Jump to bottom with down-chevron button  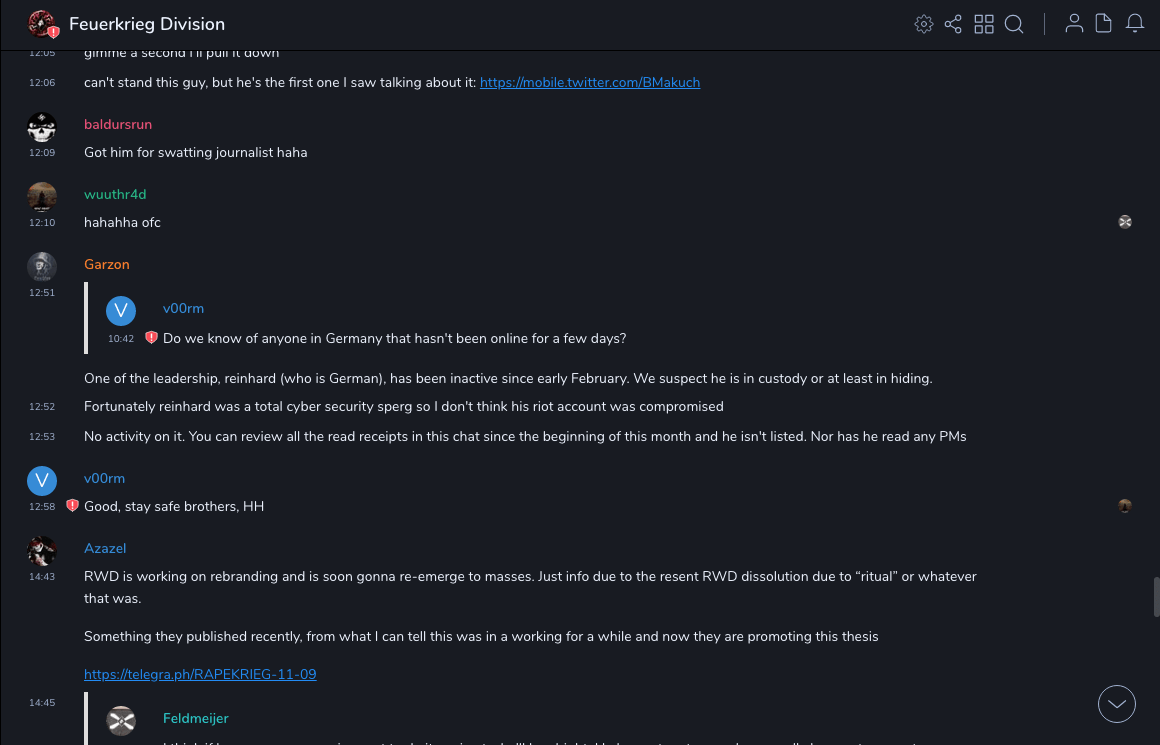[x=1117, y=704]
